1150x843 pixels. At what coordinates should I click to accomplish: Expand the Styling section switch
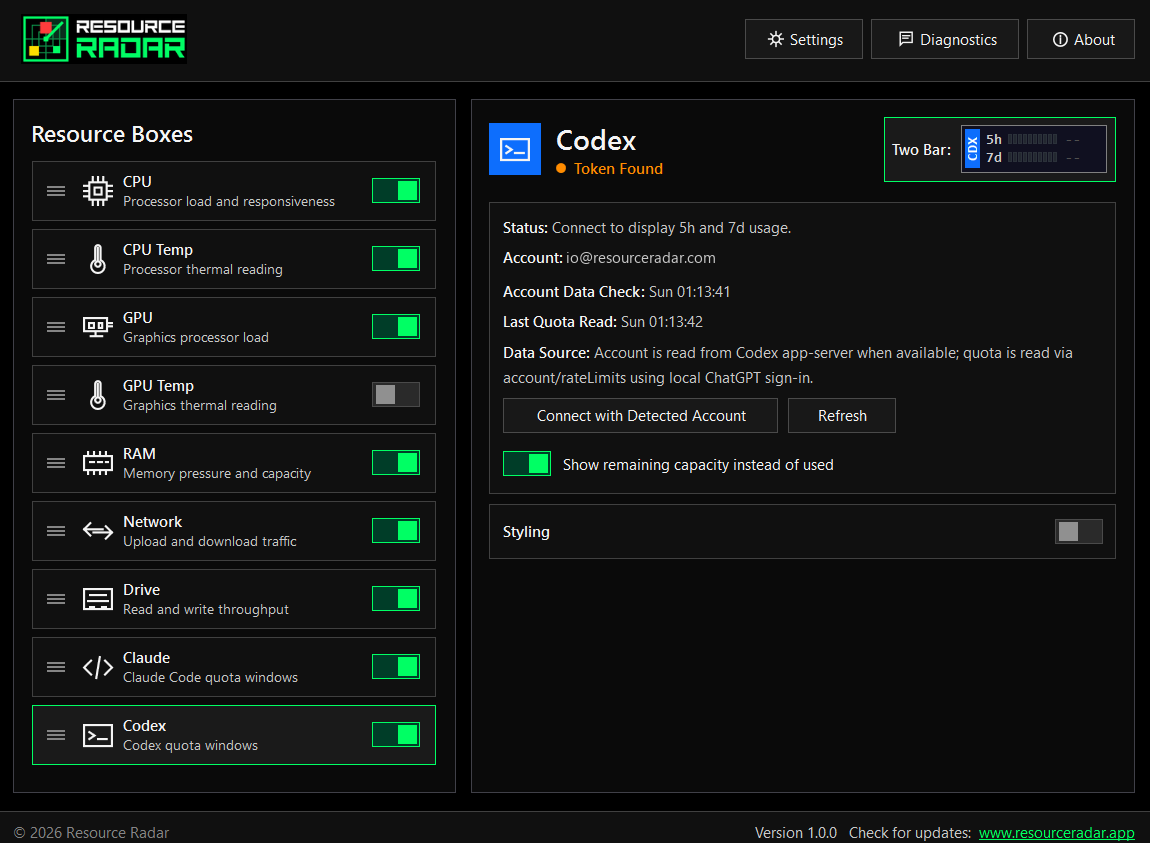1079,532
